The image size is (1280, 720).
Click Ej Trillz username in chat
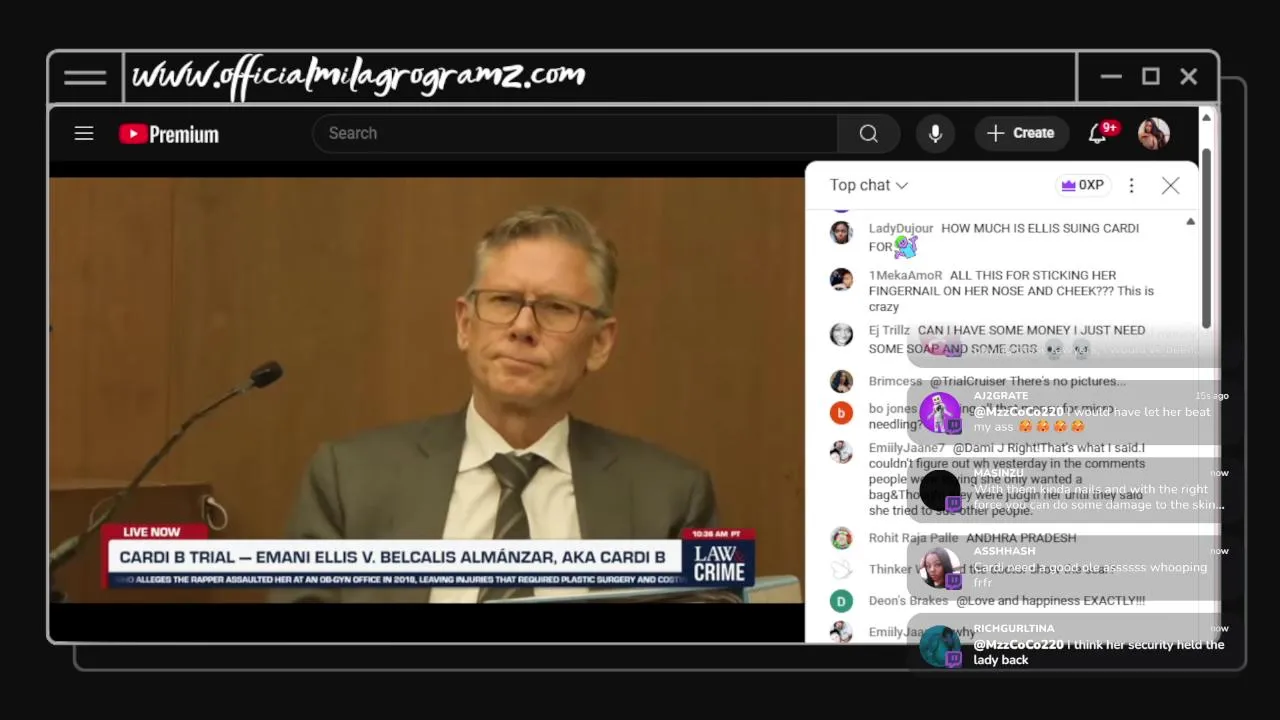pos(889,330)
